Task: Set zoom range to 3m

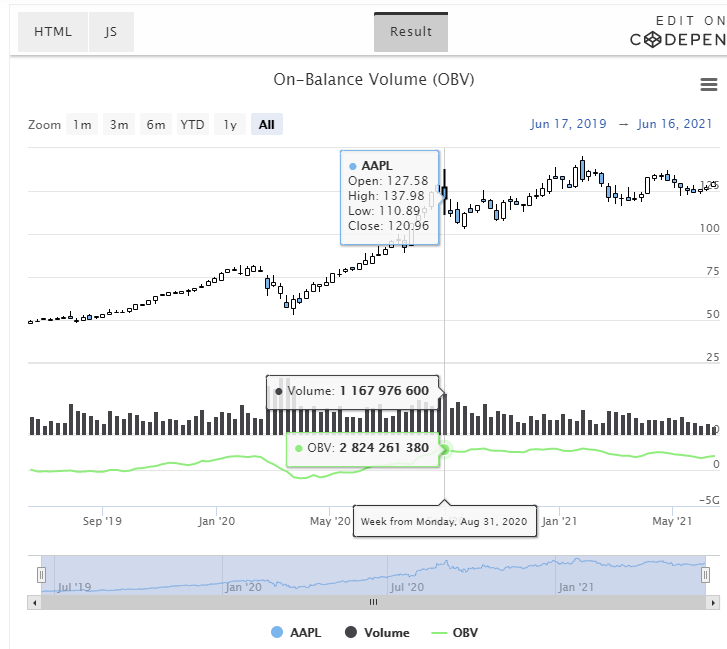Action: pyautogui.click(x=119, y=124)
